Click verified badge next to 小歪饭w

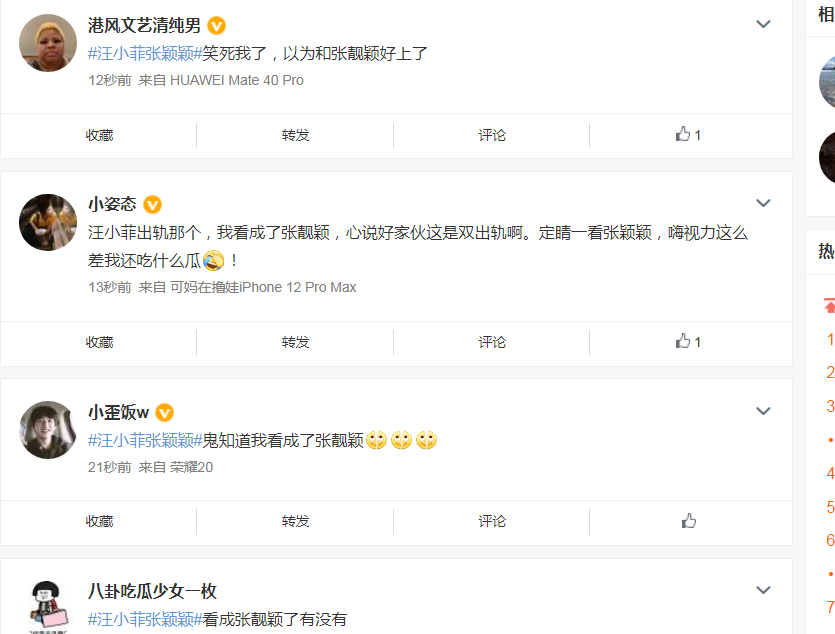(165, 412)
